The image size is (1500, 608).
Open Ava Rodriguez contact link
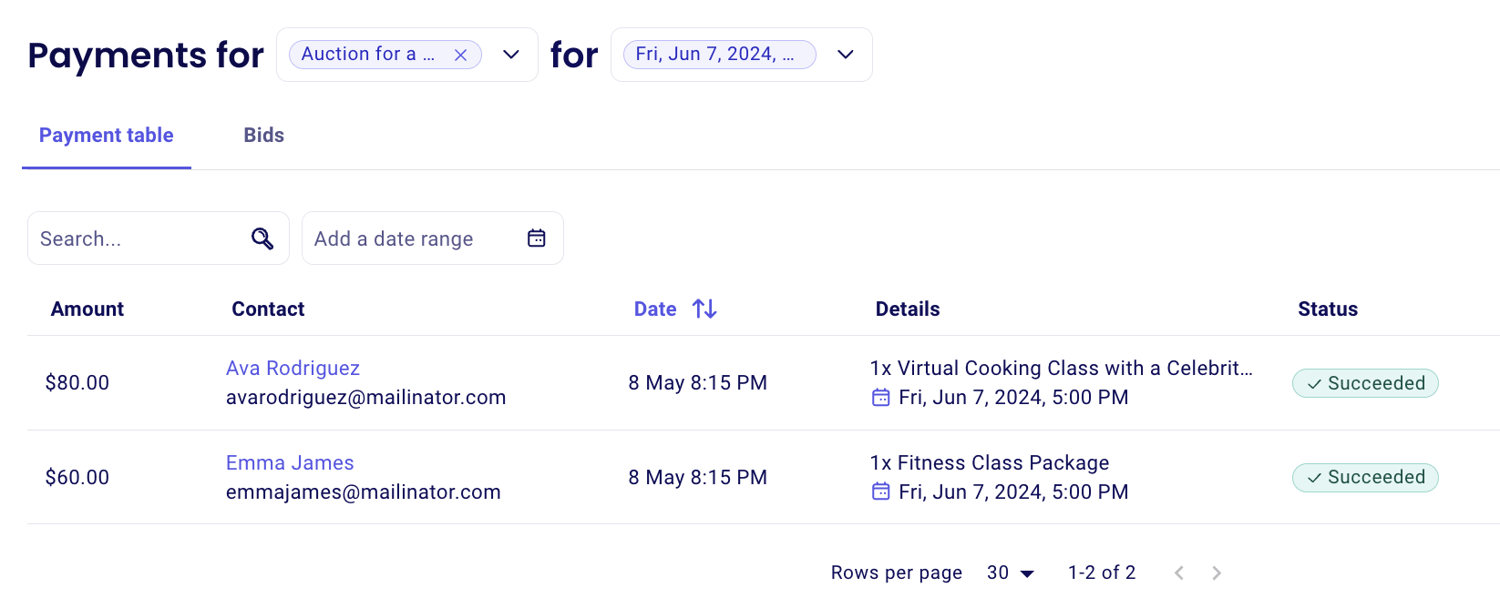click(293, 368)
